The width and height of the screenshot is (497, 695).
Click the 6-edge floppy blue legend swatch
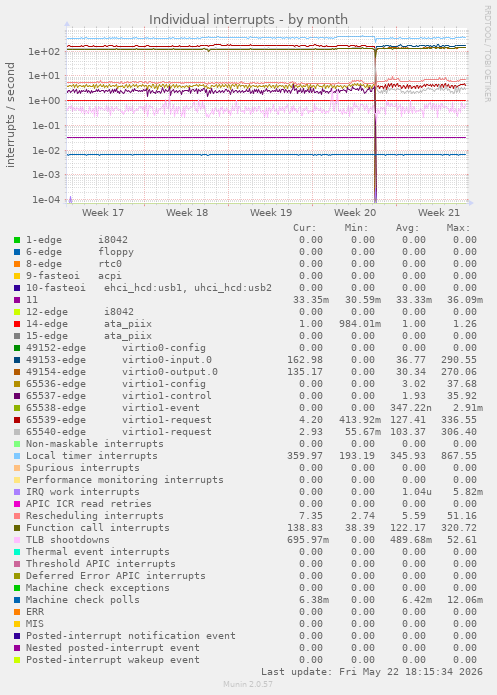(x=17, y=252)
